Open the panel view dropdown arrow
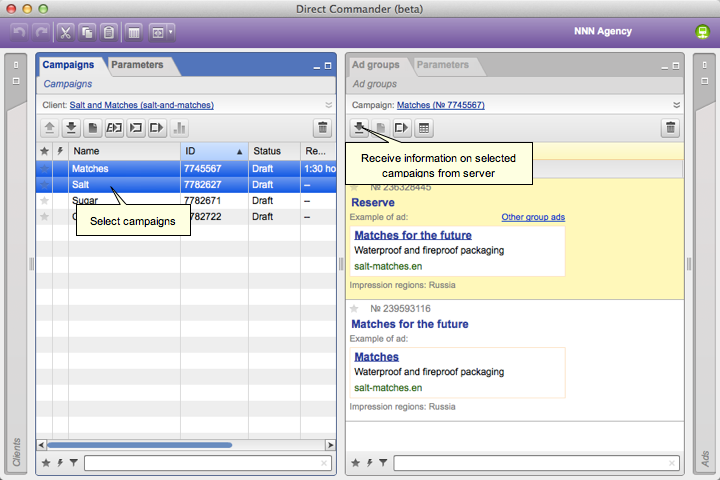Image resolution: width=720 pixels, height=480 pixels. [171, 33]
